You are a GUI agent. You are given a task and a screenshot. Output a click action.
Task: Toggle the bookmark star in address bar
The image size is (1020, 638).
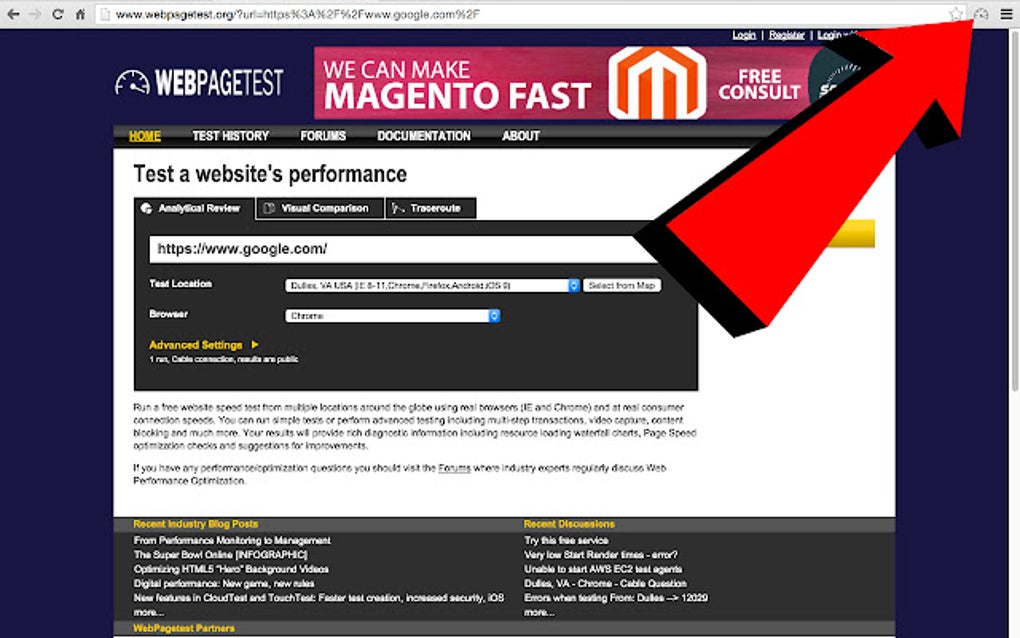[x=956, y=13]
